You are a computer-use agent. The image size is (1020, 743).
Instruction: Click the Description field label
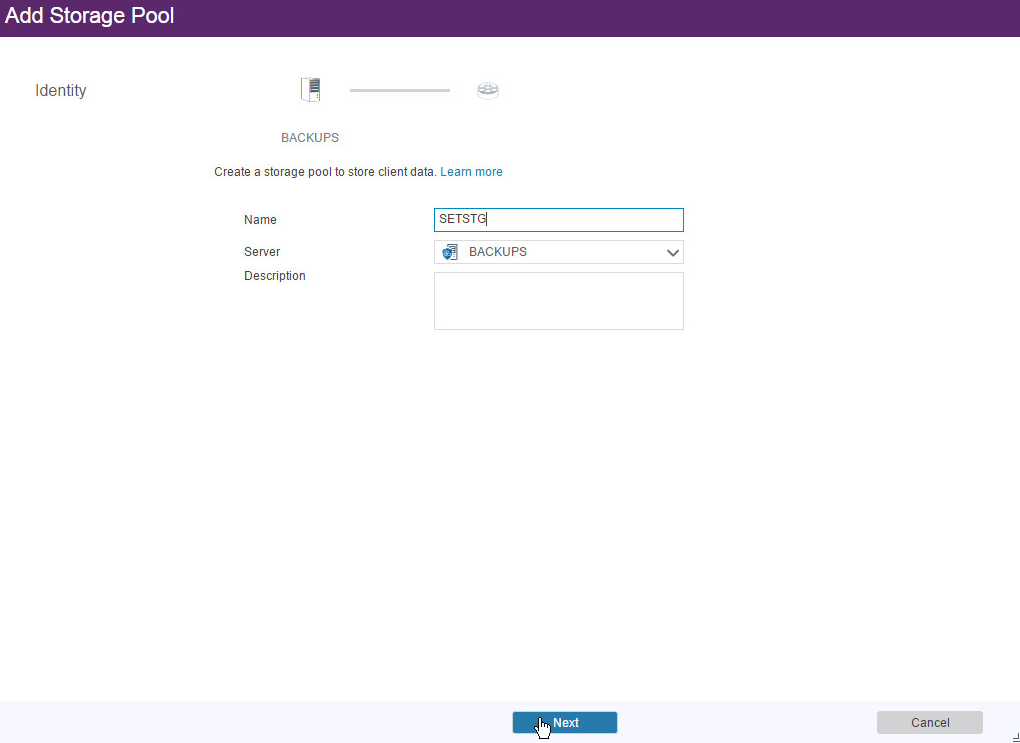point(275,276)
